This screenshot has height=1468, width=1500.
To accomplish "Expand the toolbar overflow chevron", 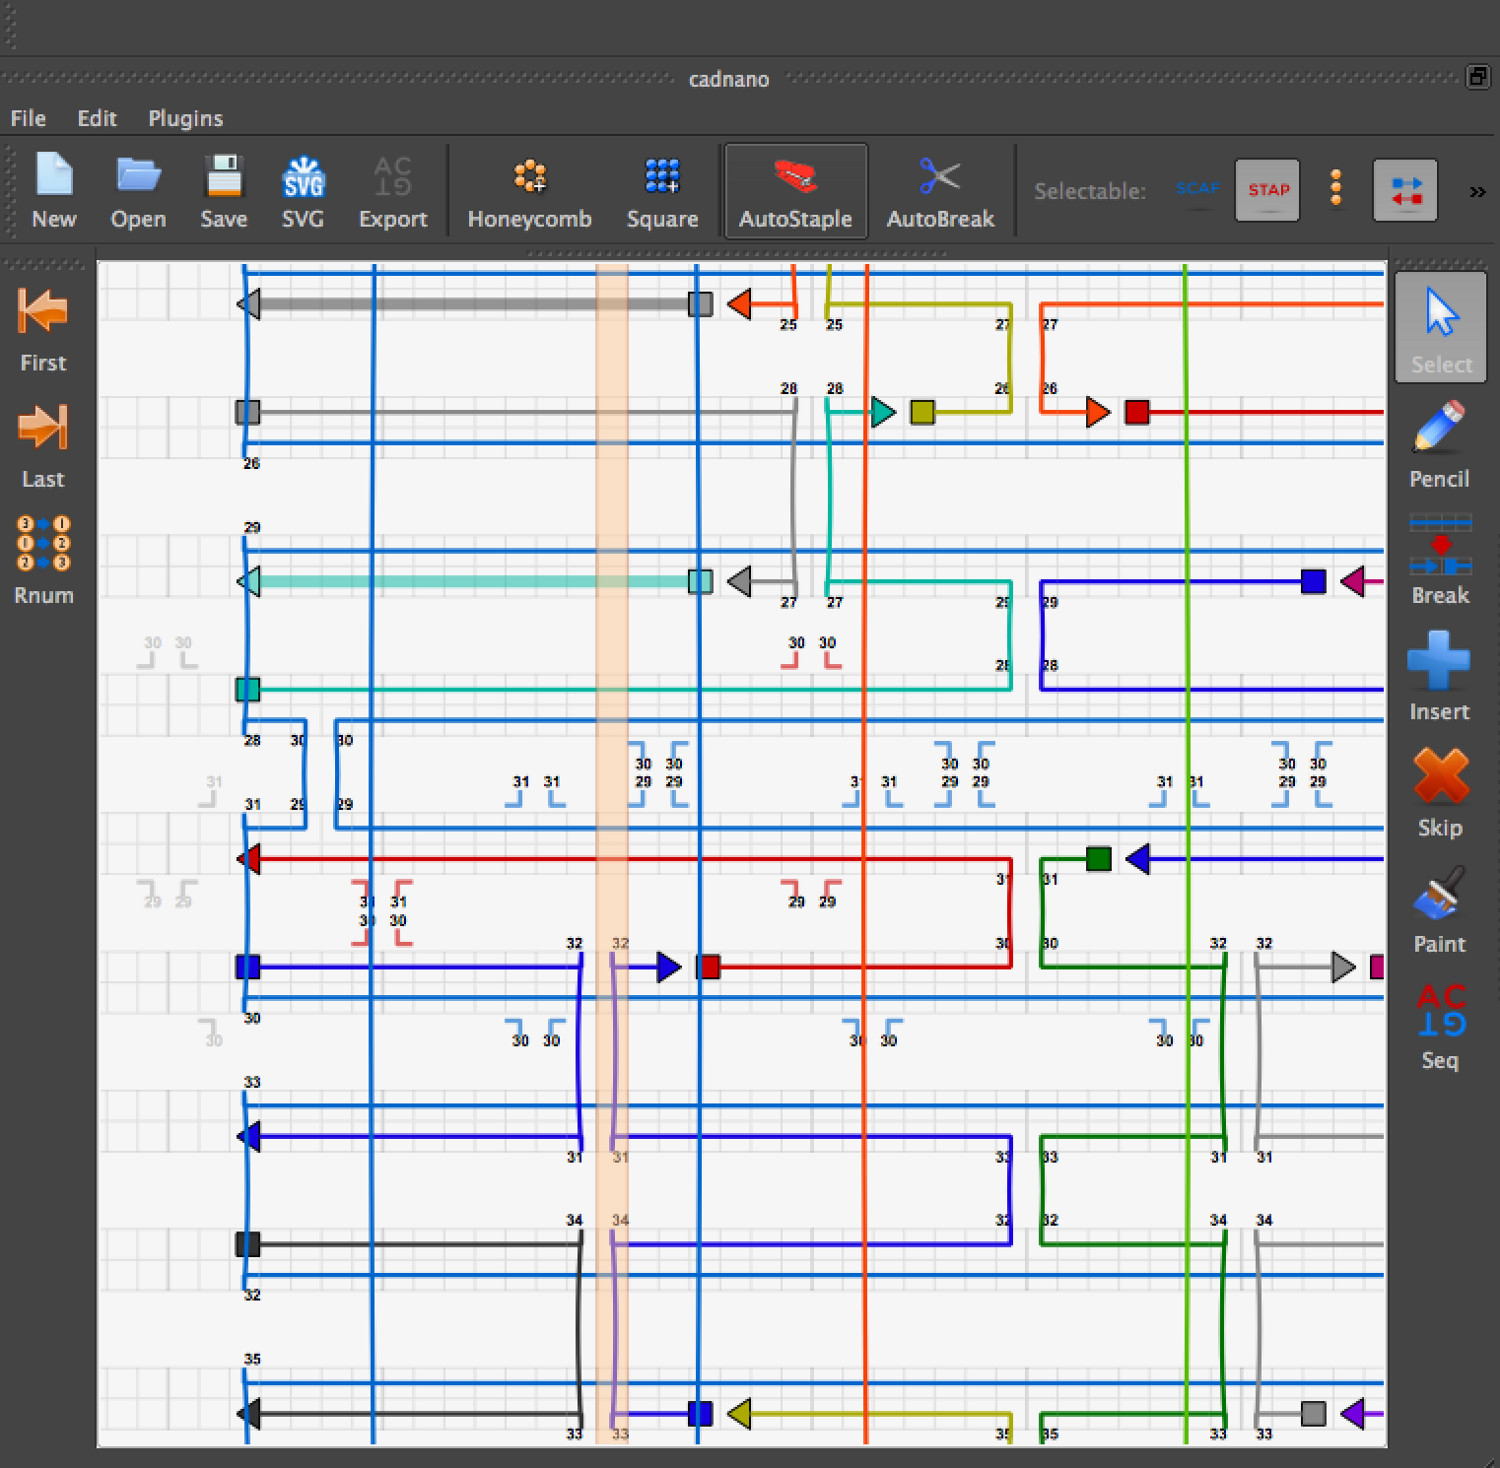I will coord(1477,192).
